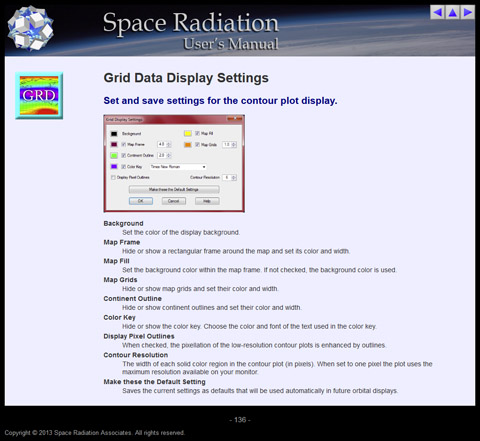
Task: Enable the Display Pixel Outlines checkbox
Action: pyautogui.click(x=113, y=177)
